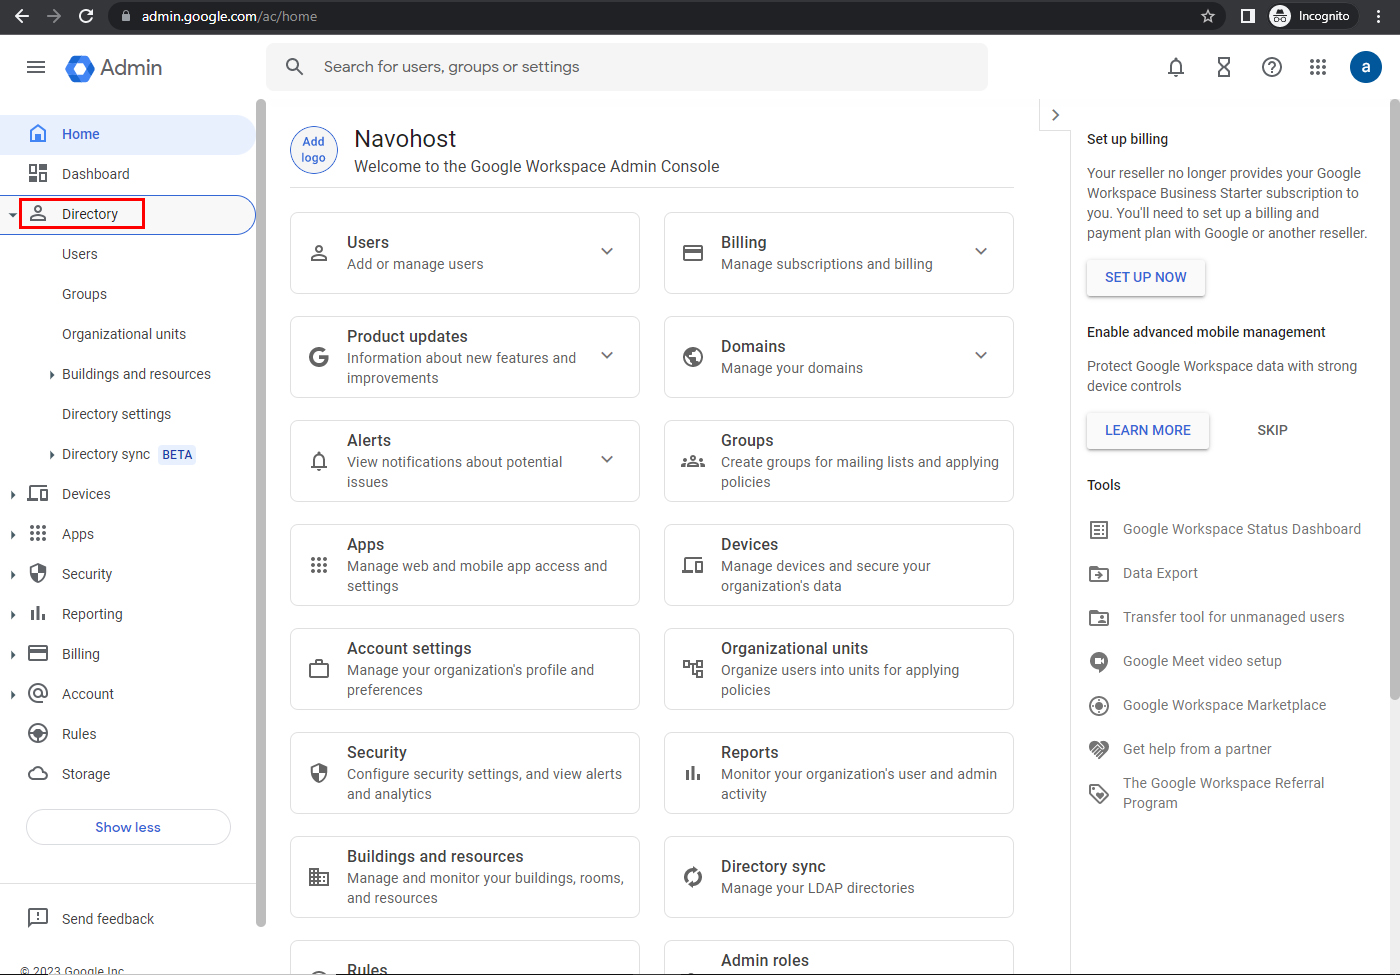Click the Add logo circle

click(314, 150)
